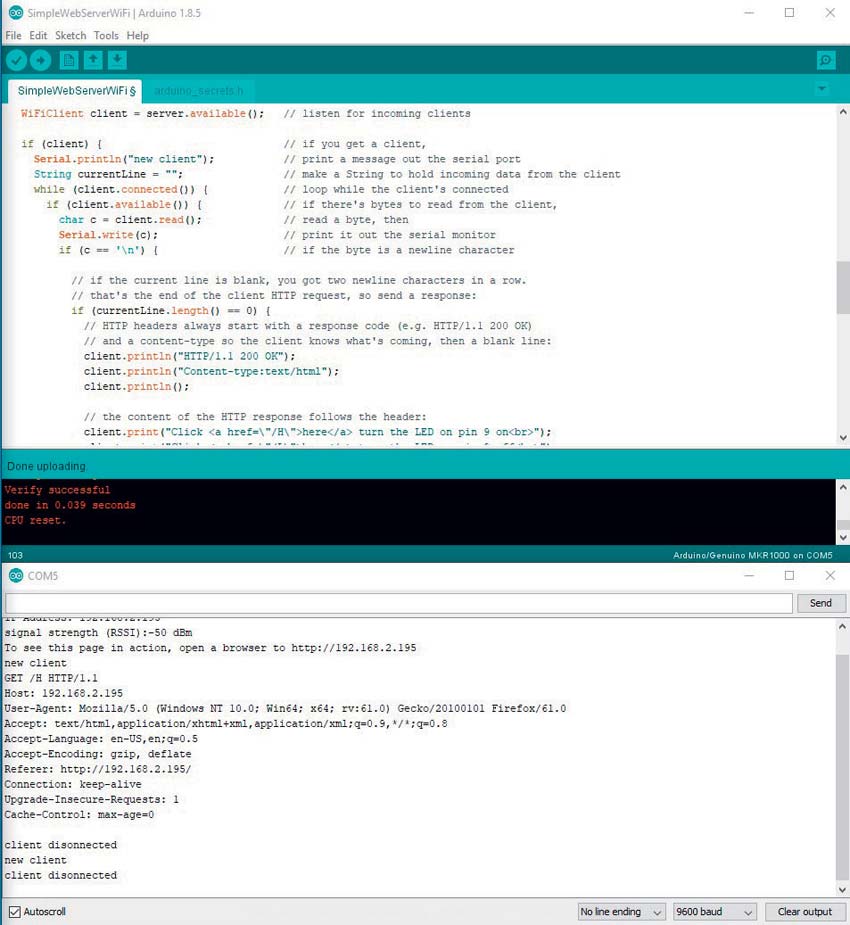Open the Tools menu
The height and width of the screenshot is (925, 850).
click(106, 35)
